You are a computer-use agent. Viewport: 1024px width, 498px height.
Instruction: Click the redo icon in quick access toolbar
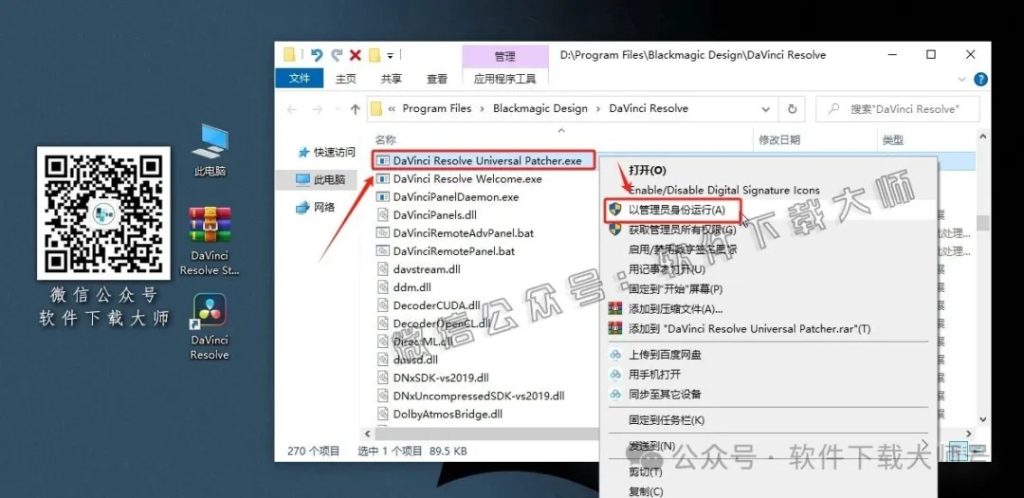(x=336, y=55)
